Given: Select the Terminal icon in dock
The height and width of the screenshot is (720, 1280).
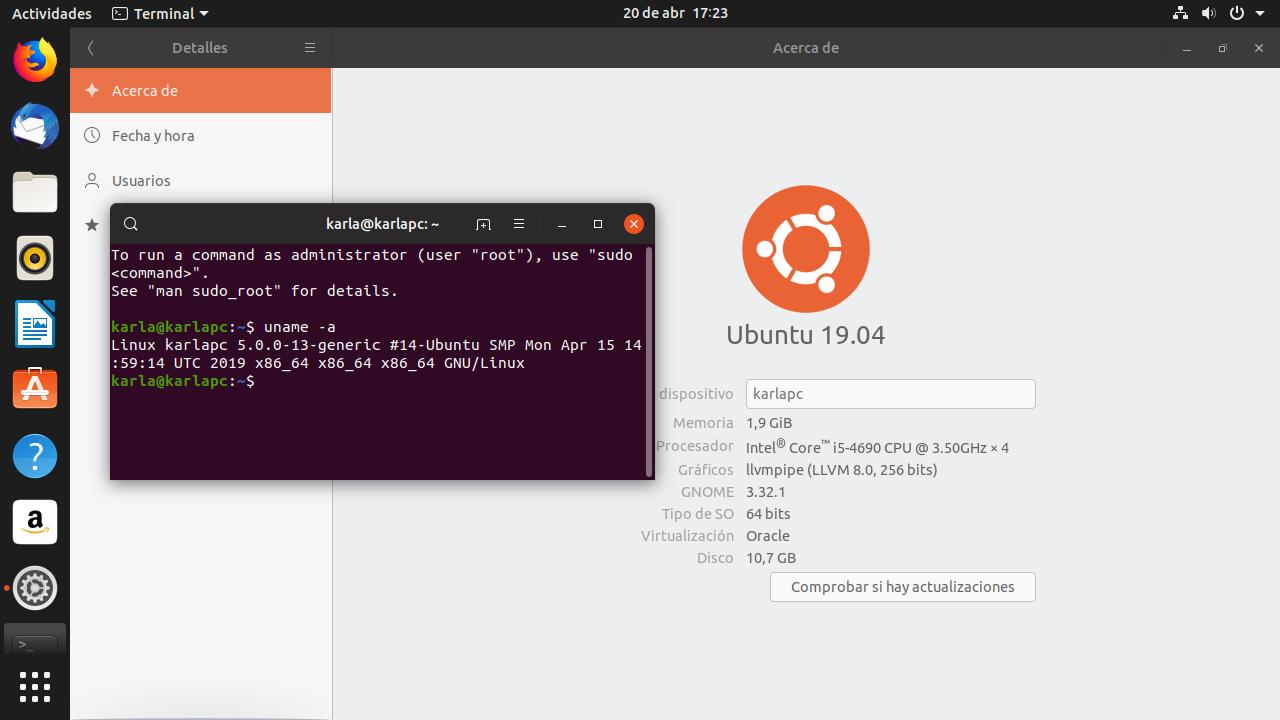Looking at the screenshot, I should (x=35, y=642).
